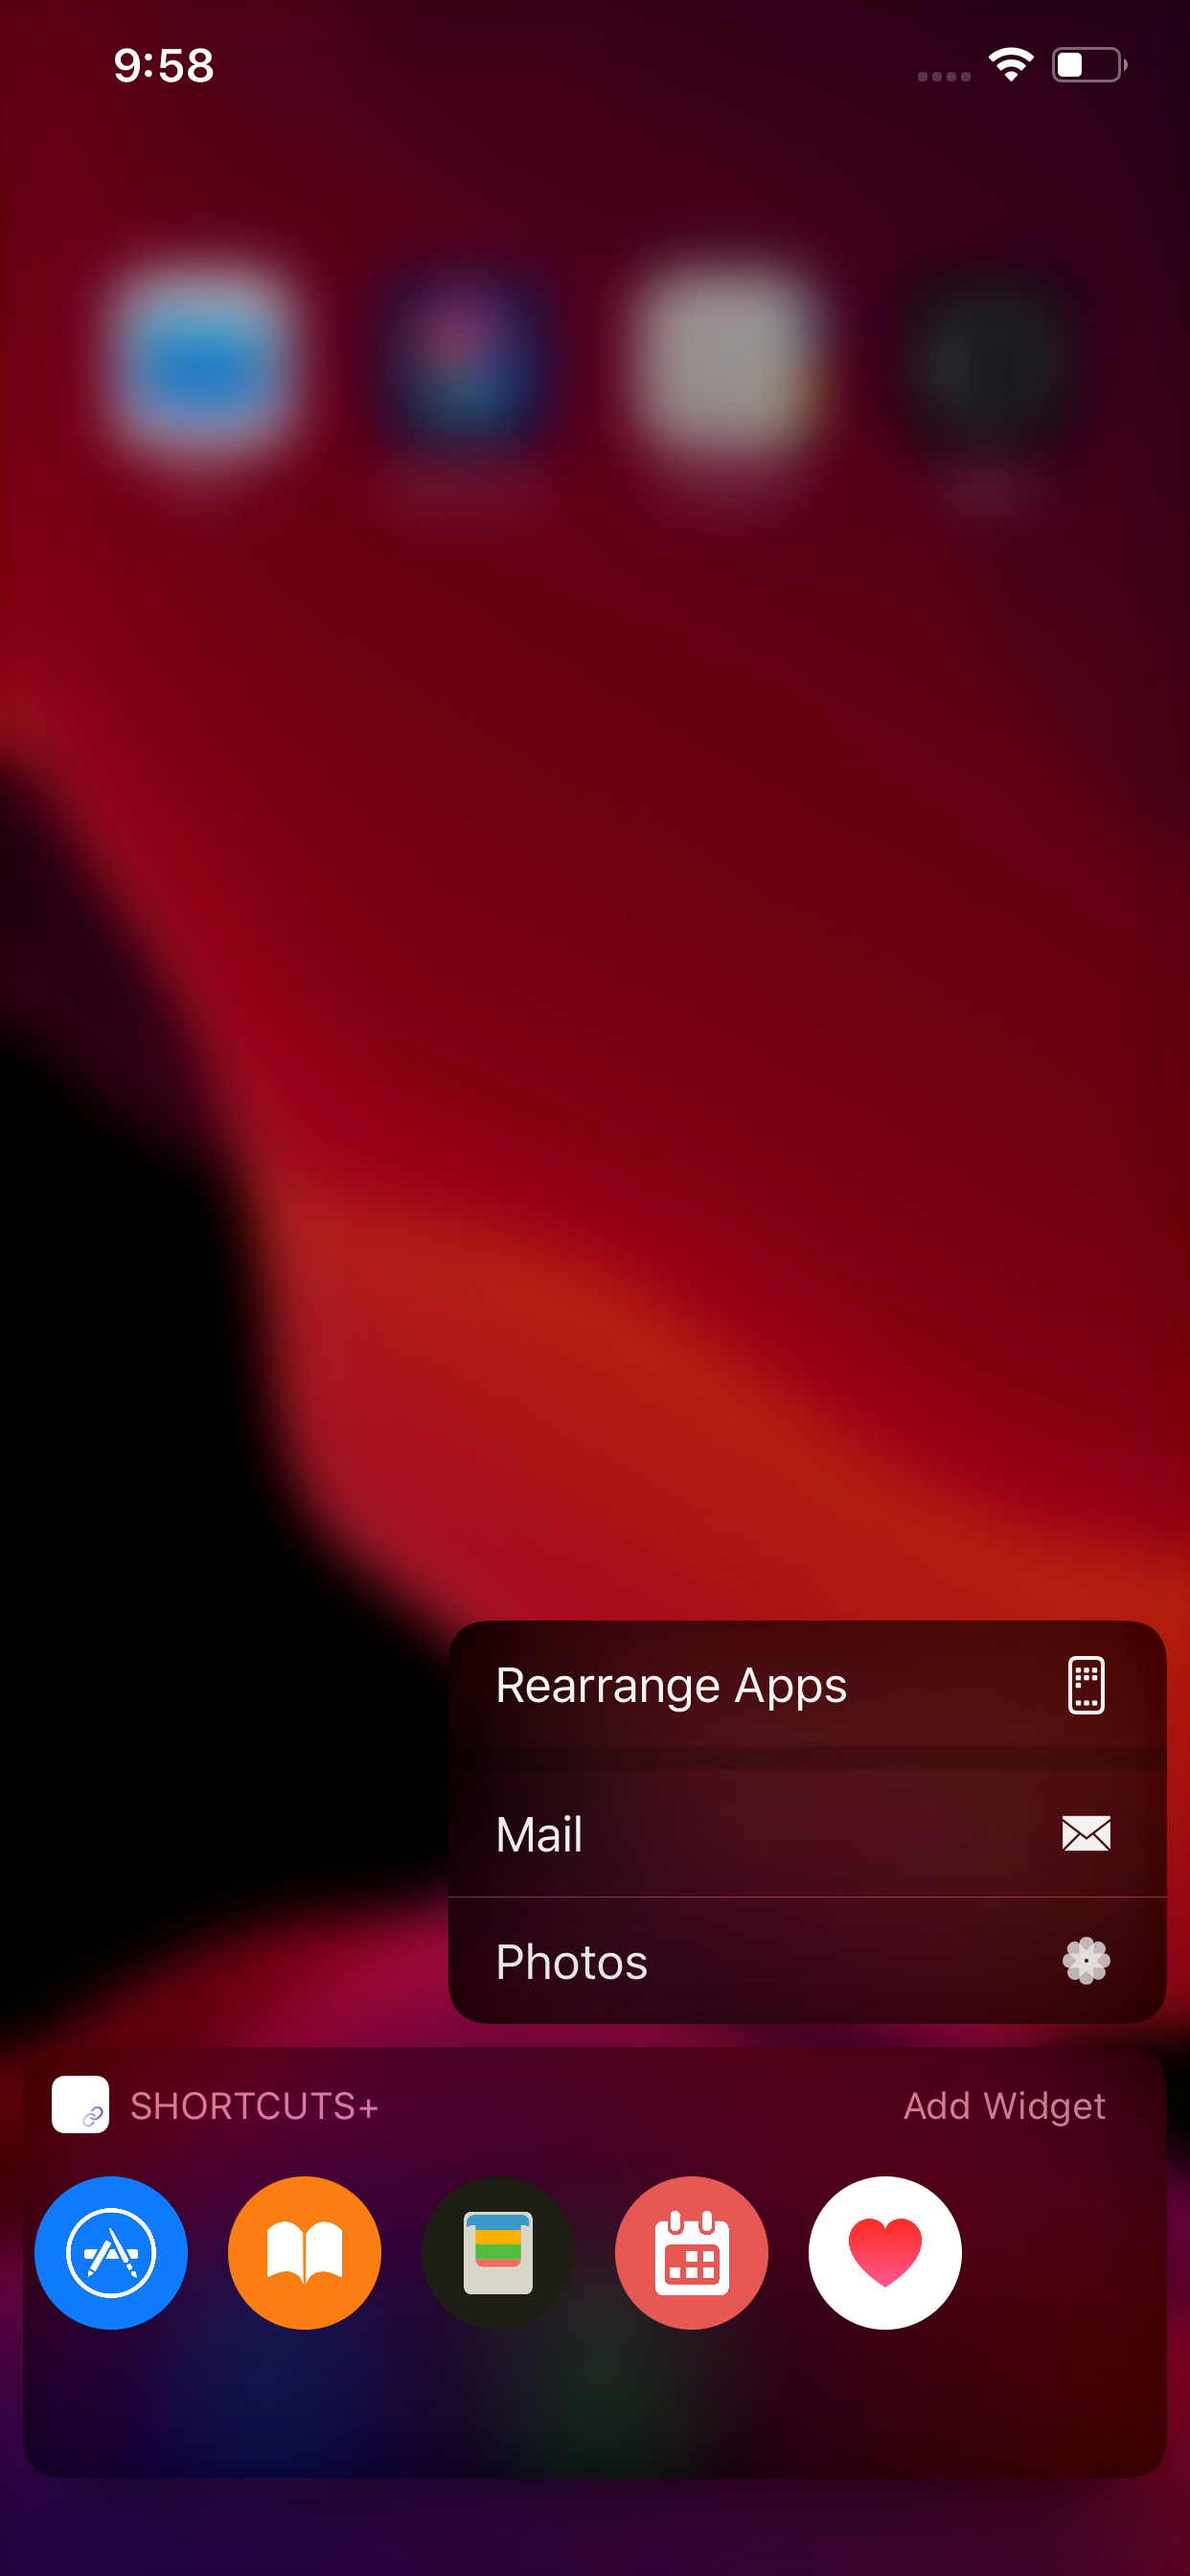Select Rearrange Apps menu option
The width and height of the screenshot is (1190, 2576).
(x=807, y=1685)
